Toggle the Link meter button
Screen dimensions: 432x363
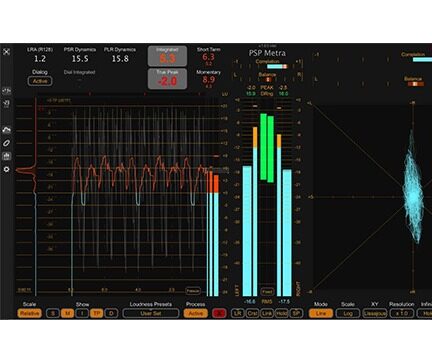click(x=267, y=313)
